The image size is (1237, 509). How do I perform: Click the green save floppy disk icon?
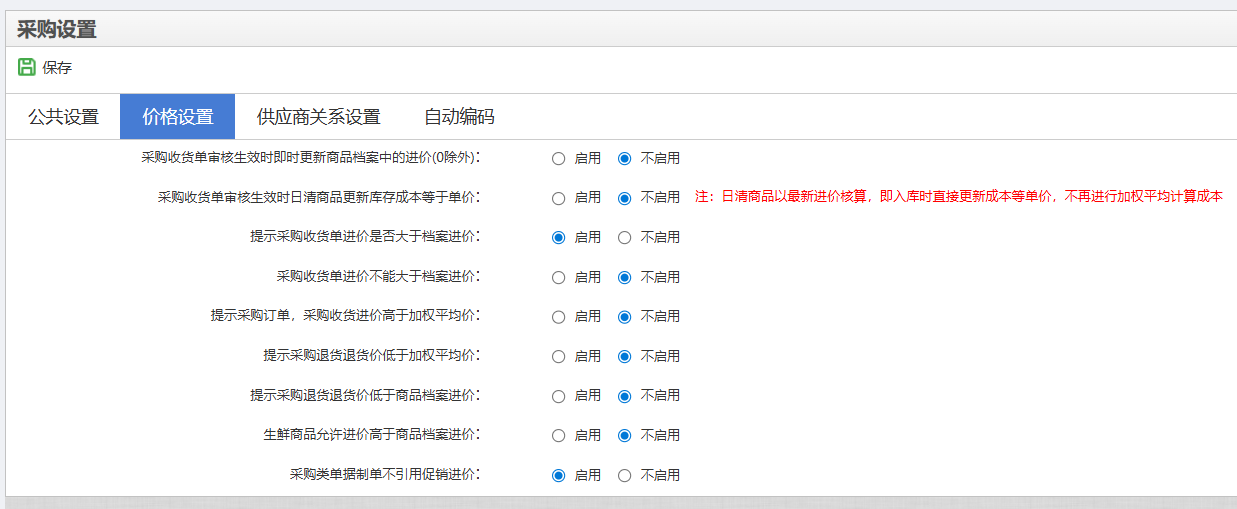point(27,68)
